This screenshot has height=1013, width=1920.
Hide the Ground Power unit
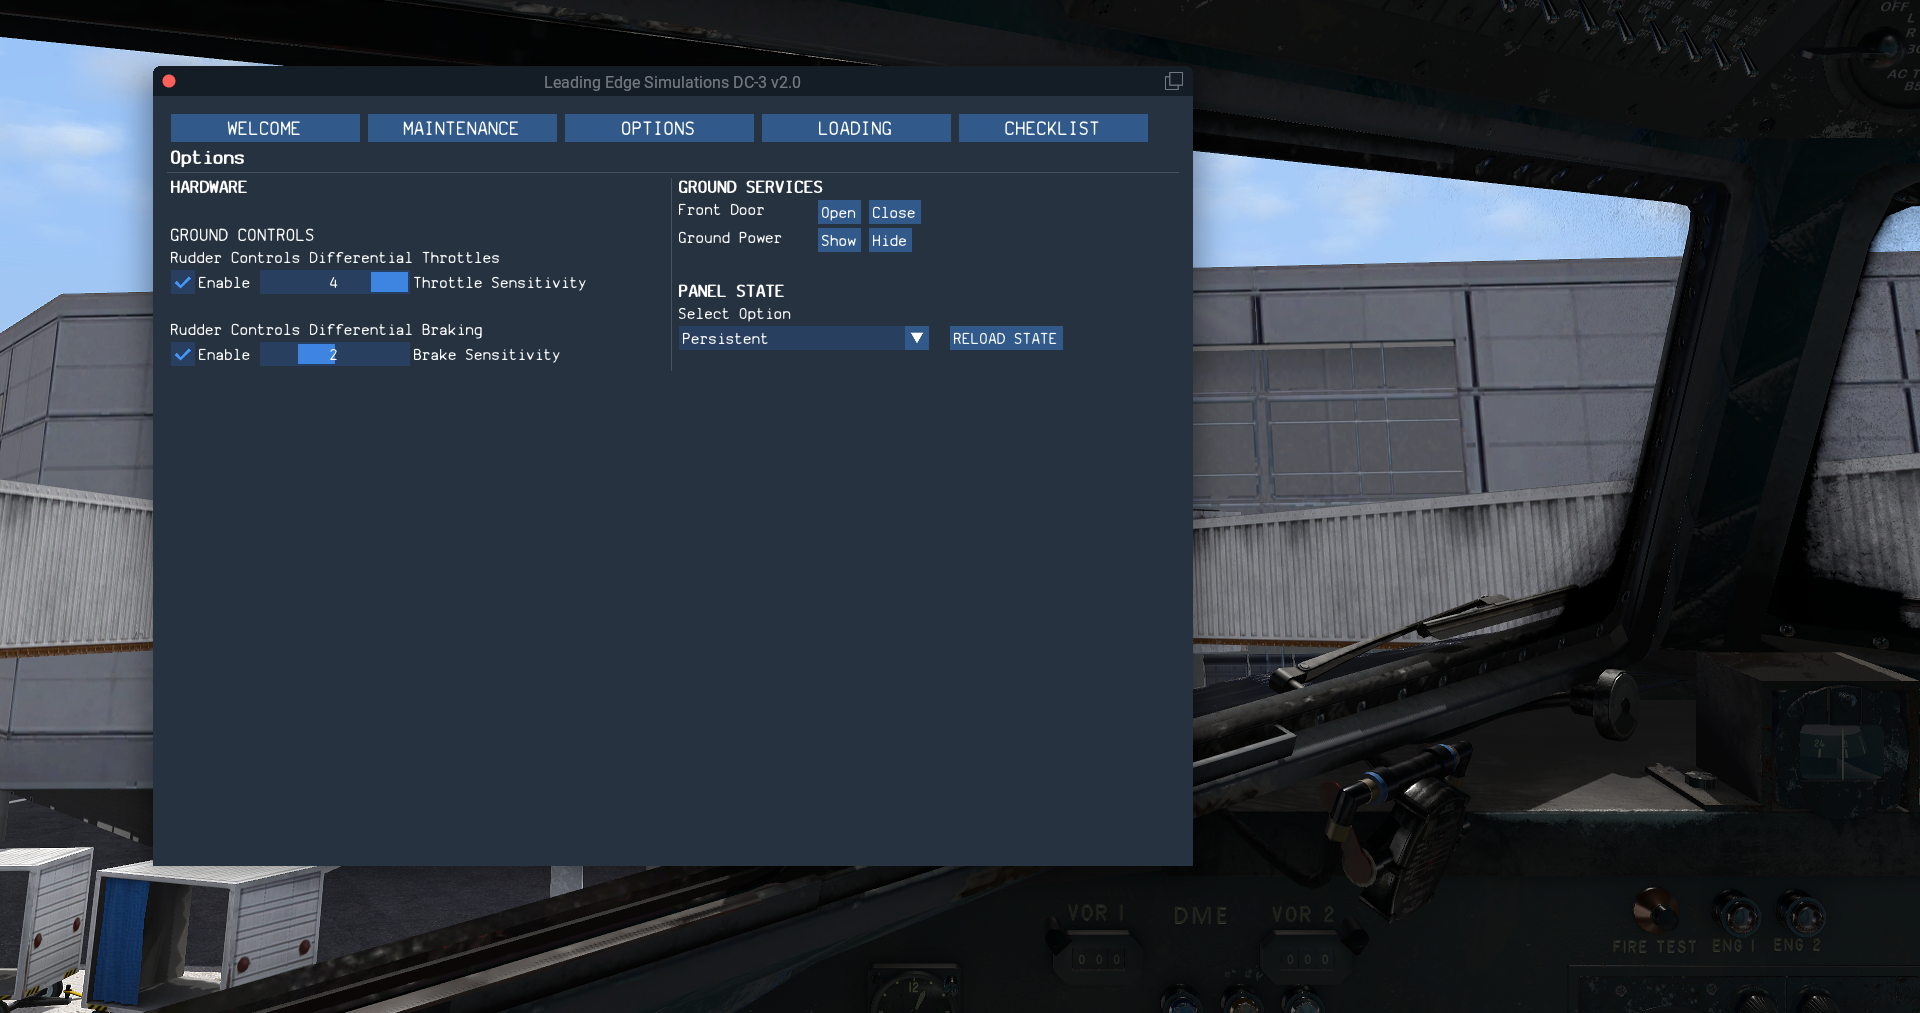pyautogui.click(x=889, y=241)
